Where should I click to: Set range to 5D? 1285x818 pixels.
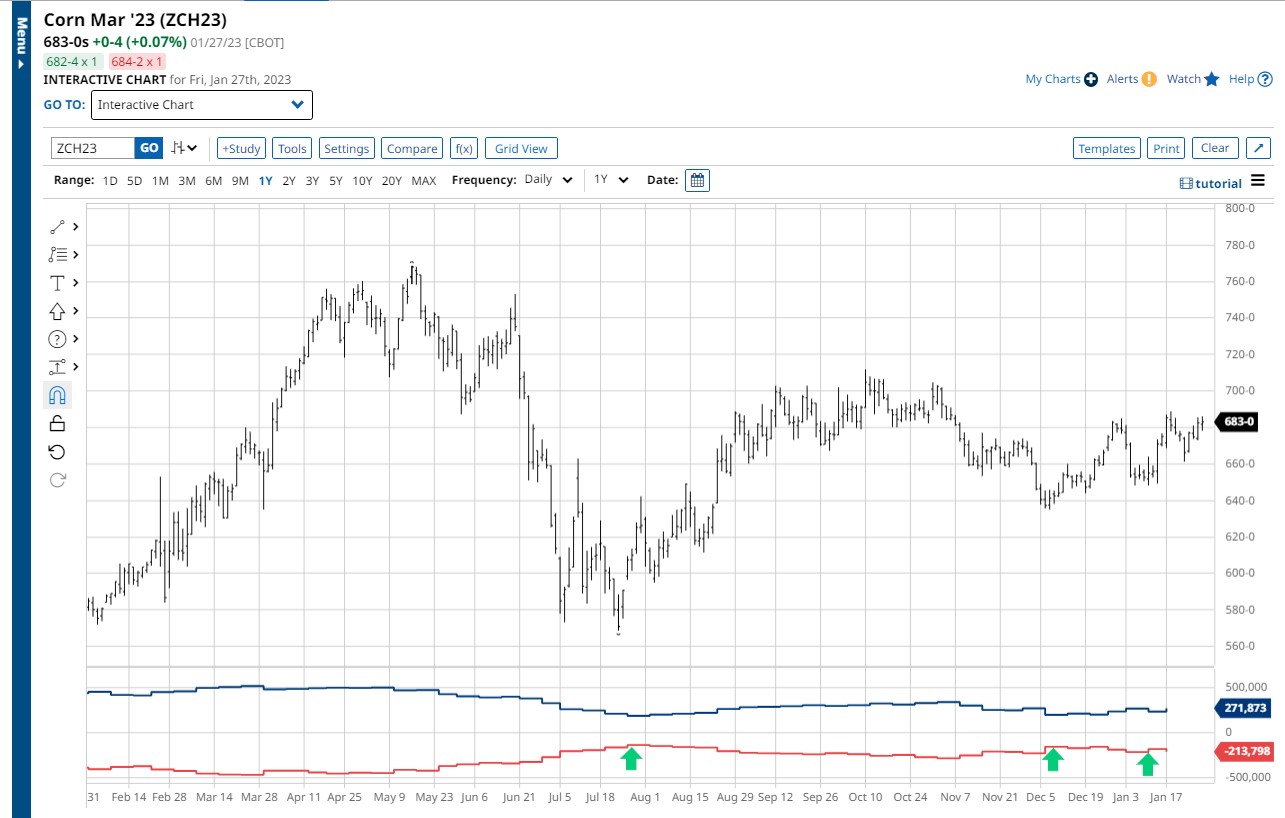coord(135,181)
